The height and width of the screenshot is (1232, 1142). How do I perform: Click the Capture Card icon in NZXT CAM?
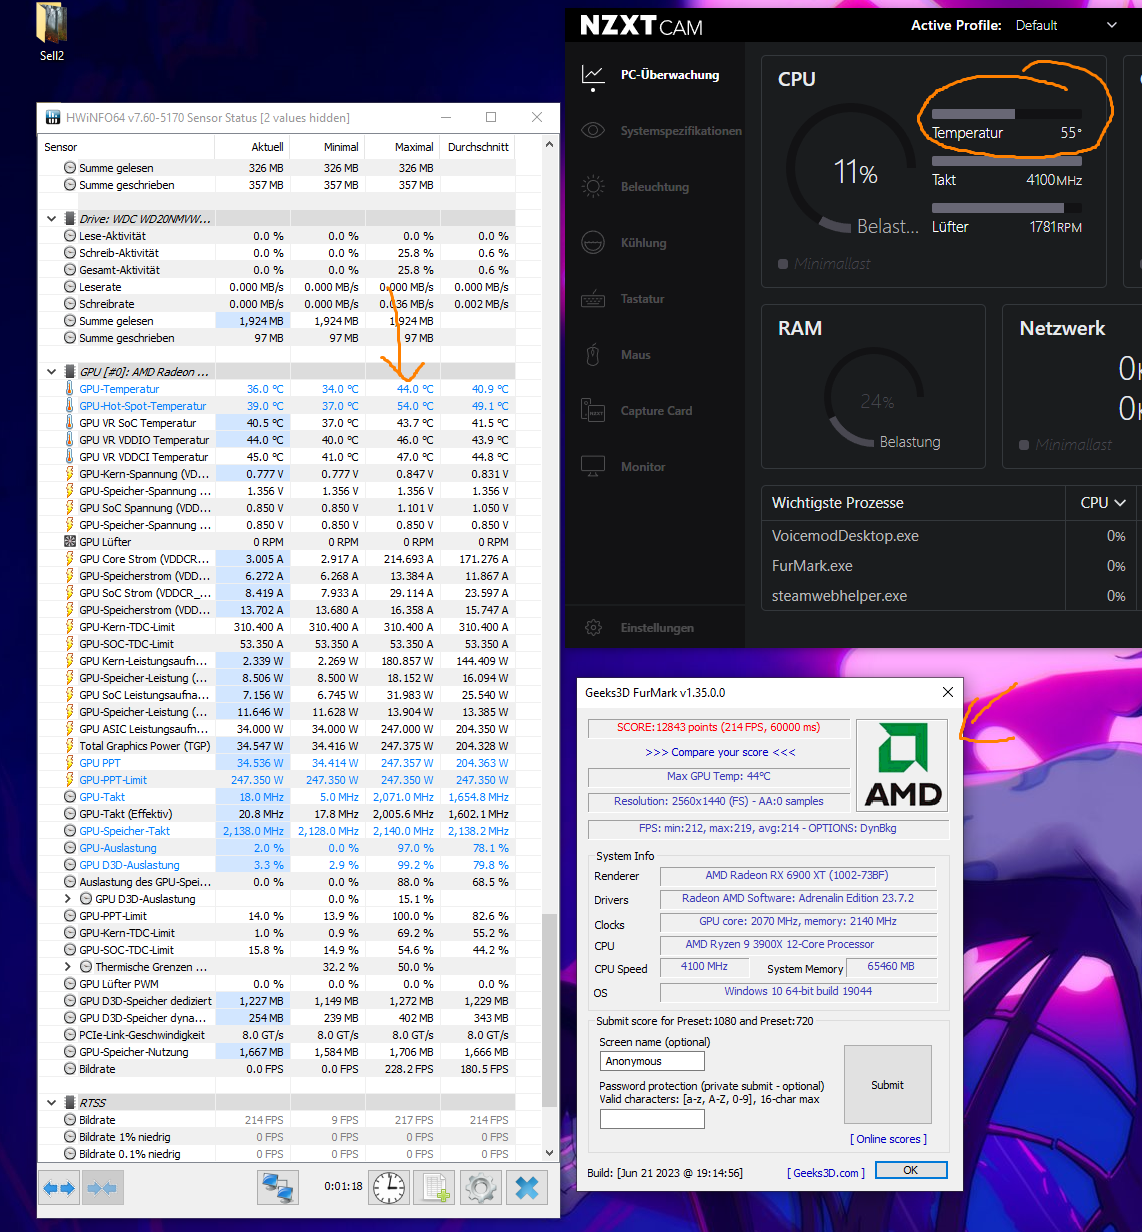[593, 411]
